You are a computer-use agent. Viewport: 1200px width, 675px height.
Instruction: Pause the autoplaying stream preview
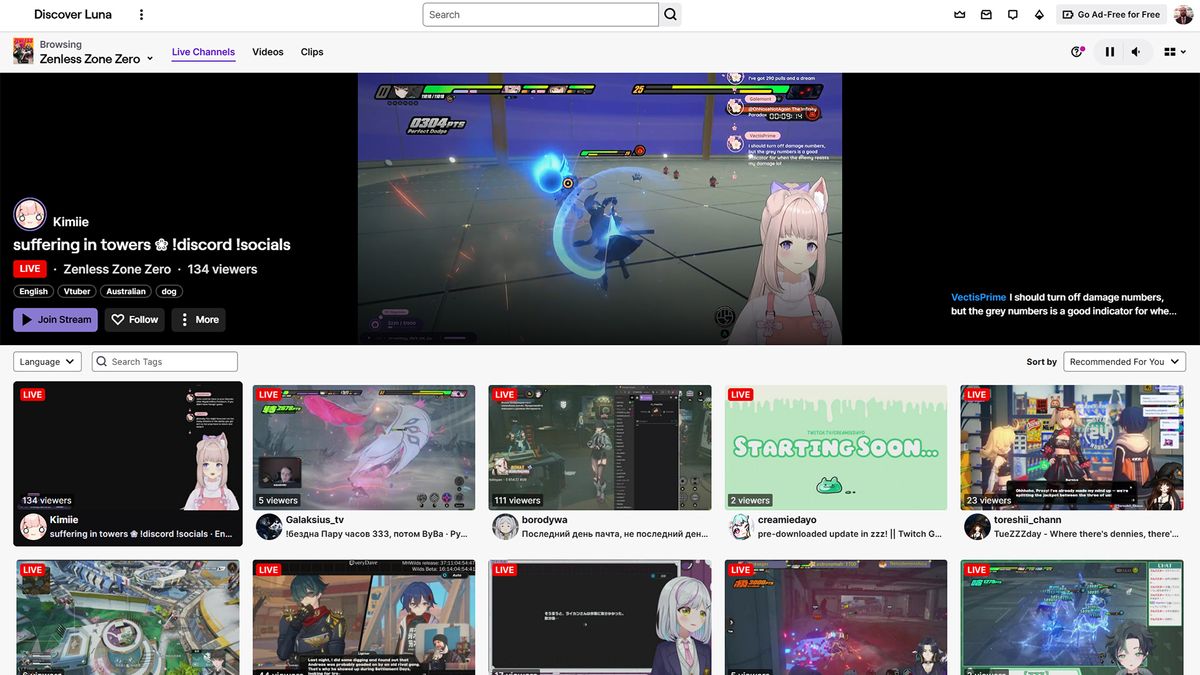coord(1110,51)
